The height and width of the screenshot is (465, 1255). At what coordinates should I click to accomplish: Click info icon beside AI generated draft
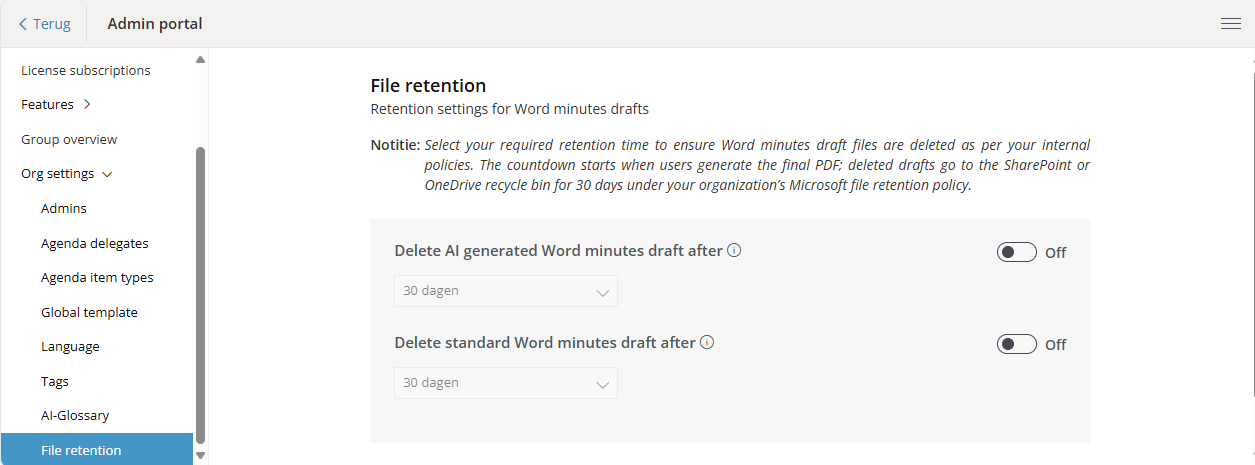[x=734, y=250]
